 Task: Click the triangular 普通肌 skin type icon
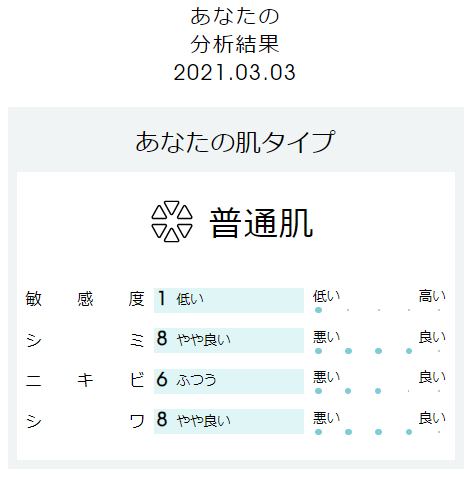(x=172, y=221)
